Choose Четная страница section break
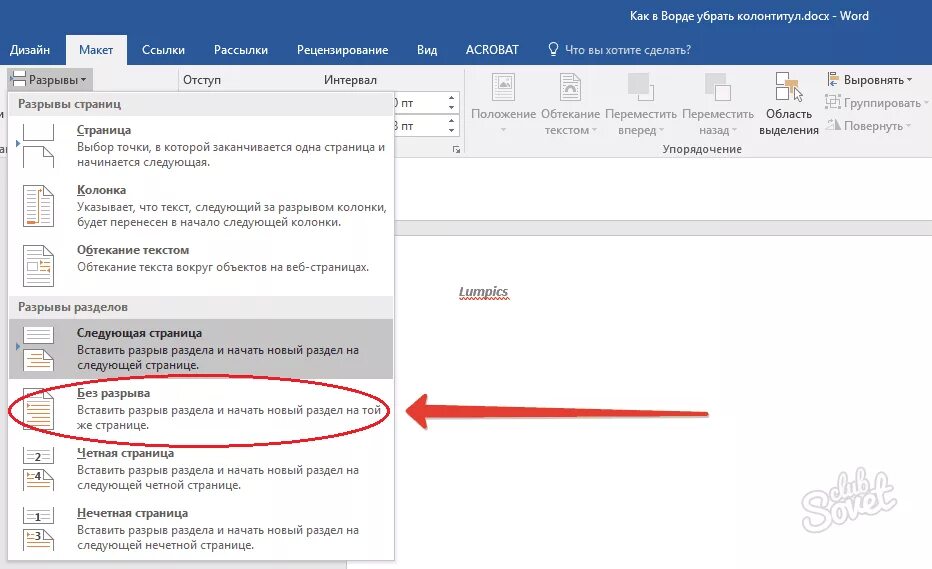 tap(201, 469)
